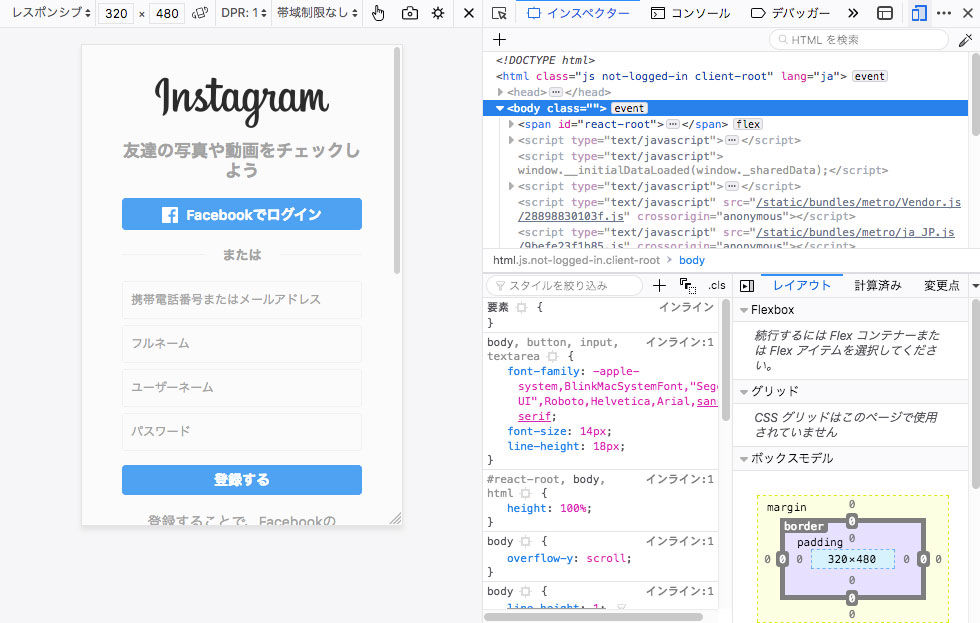Select html.js.not-logged-in.client-root breadcrumb
Viewport: 980px width, 623px height.
pyautogui.click(x=576, y=260)
